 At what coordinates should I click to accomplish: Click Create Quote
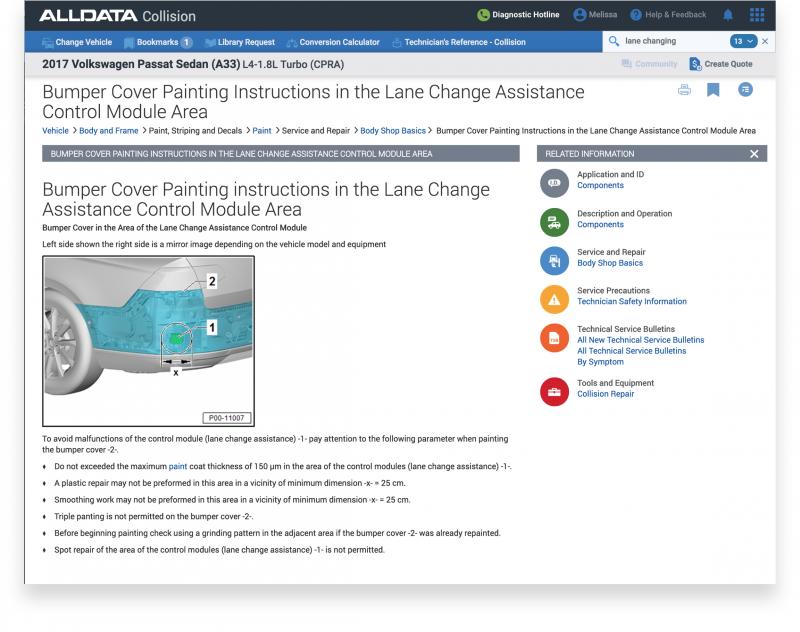click(x=720, y=64)
